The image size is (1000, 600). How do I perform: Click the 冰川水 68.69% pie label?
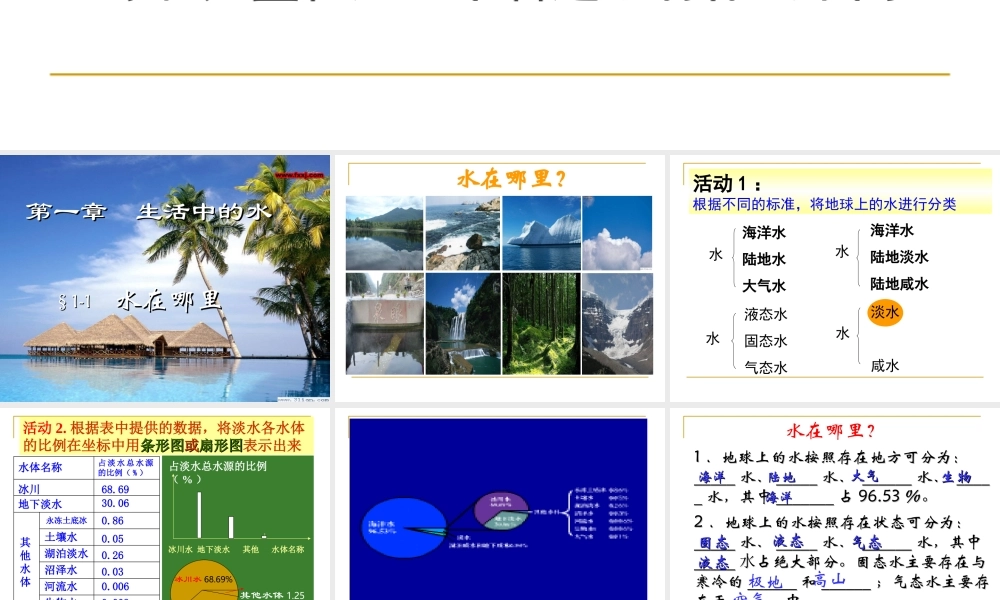tap(203, 580)
